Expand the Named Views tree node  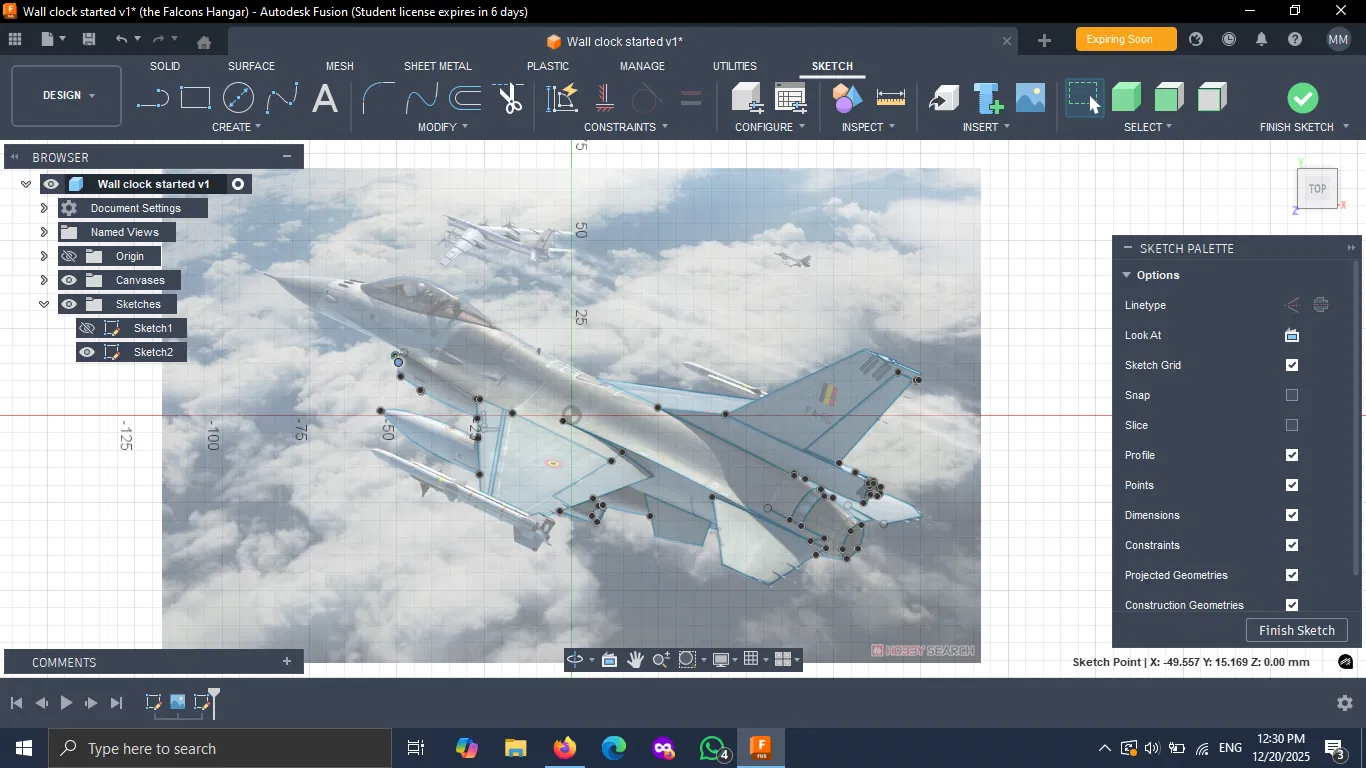(44, 232)
